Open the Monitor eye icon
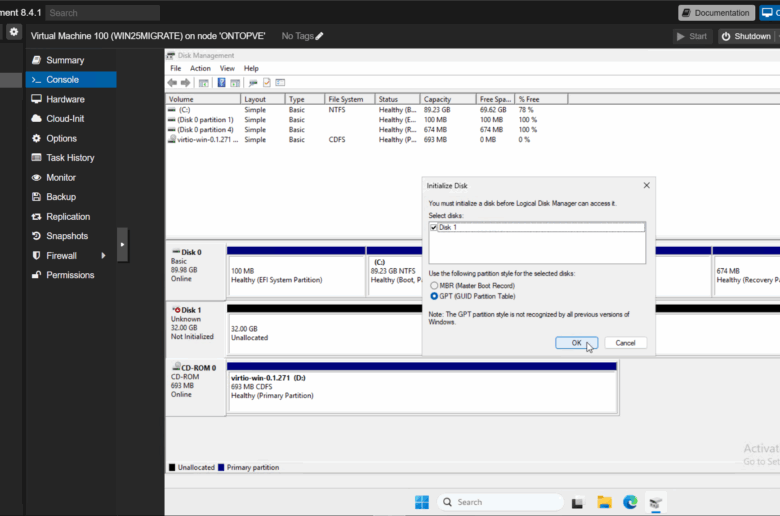The width and height of the screenshot is (780, 516). click(36, 177)
